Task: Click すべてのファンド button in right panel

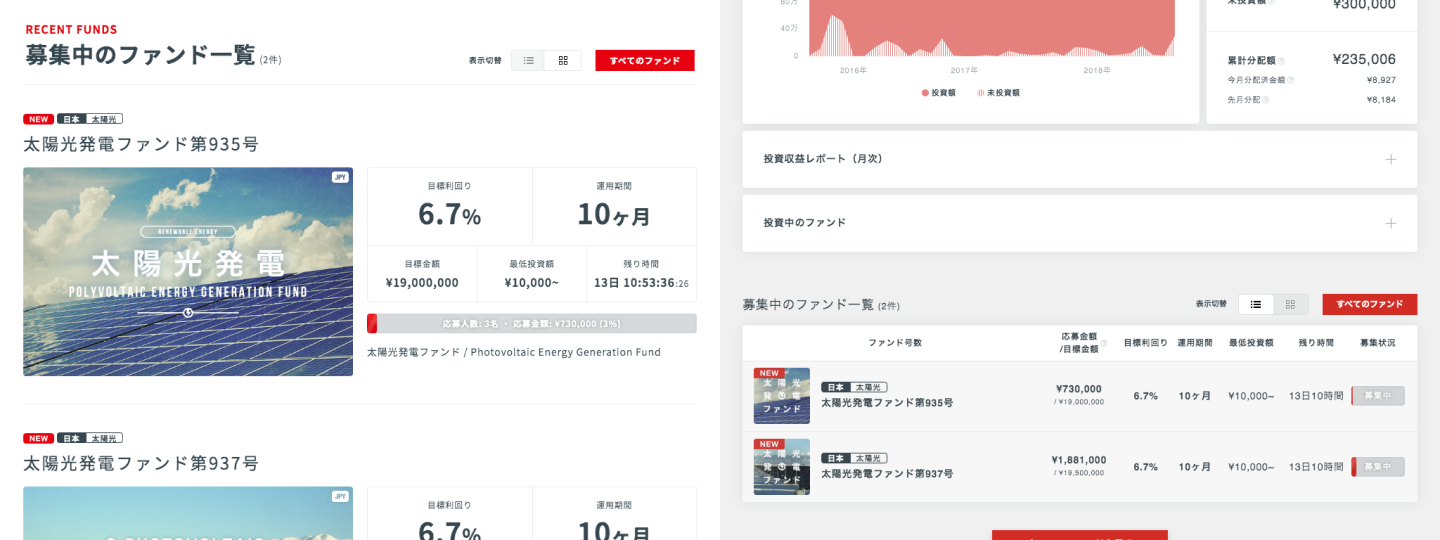Action: pyautogui.click(x=1369, y=304)
